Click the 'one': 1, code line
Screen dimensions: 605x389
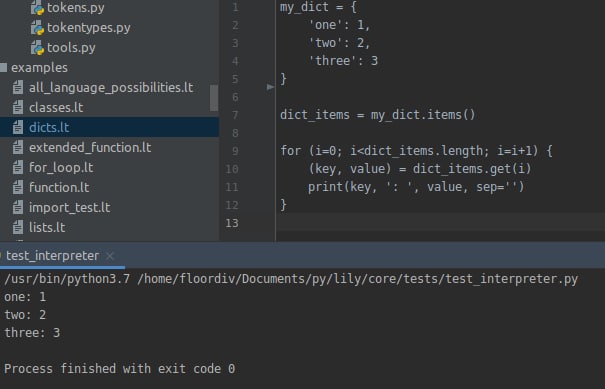coord(339,25)
